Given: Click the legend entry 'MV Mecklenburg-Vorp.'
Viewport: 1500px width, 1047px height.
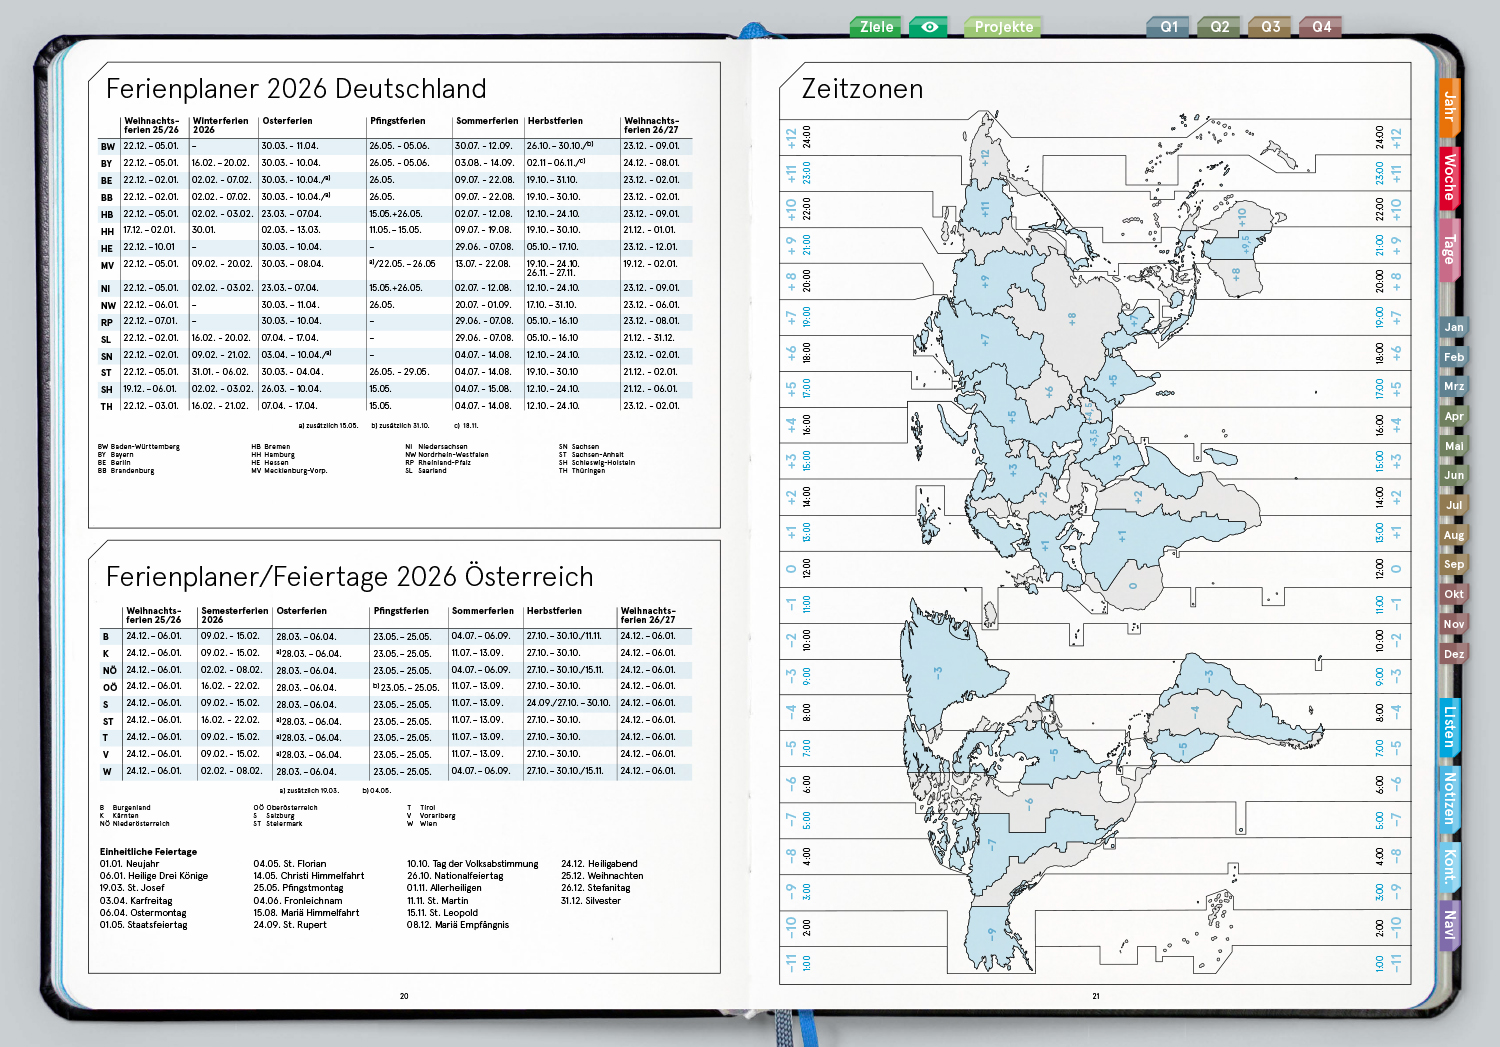Looking at the screenshot, I should point(289,471).
